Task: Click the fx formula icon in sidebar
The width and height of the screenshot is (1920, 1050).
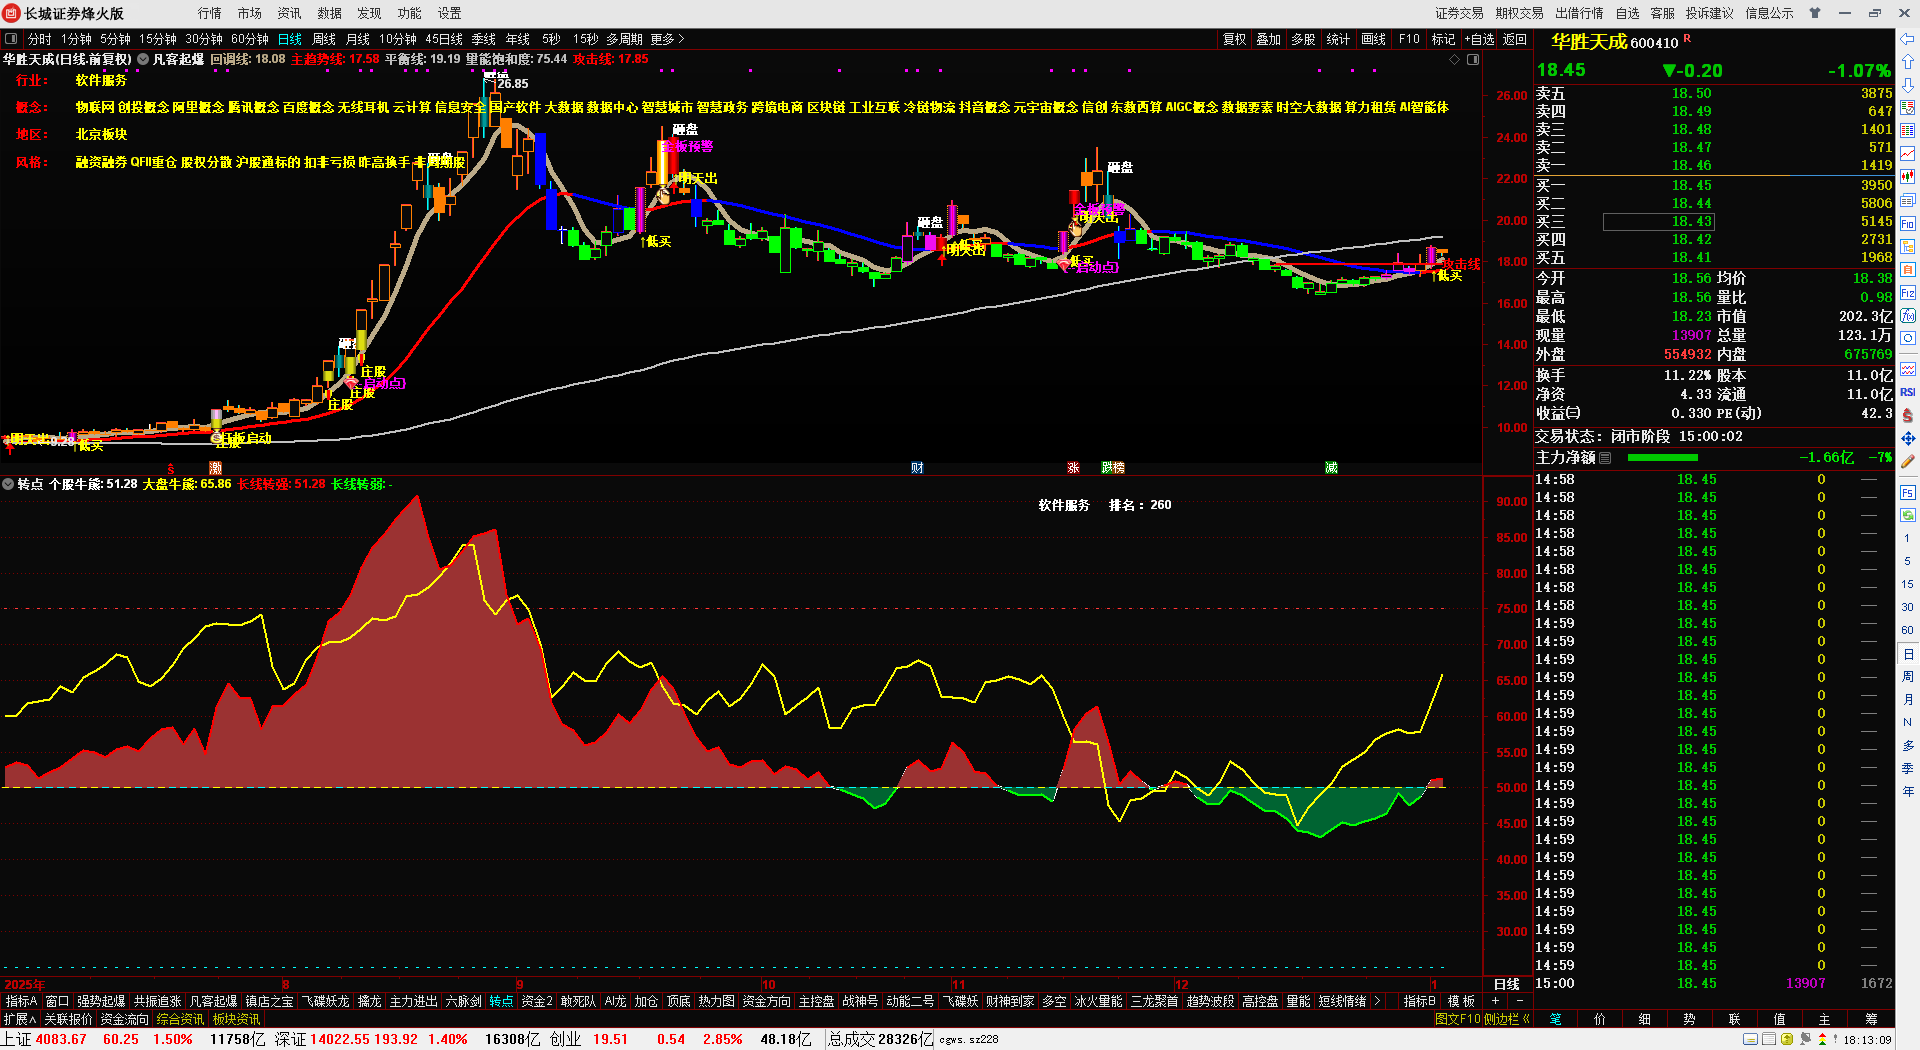Action: coord(1908,316)
